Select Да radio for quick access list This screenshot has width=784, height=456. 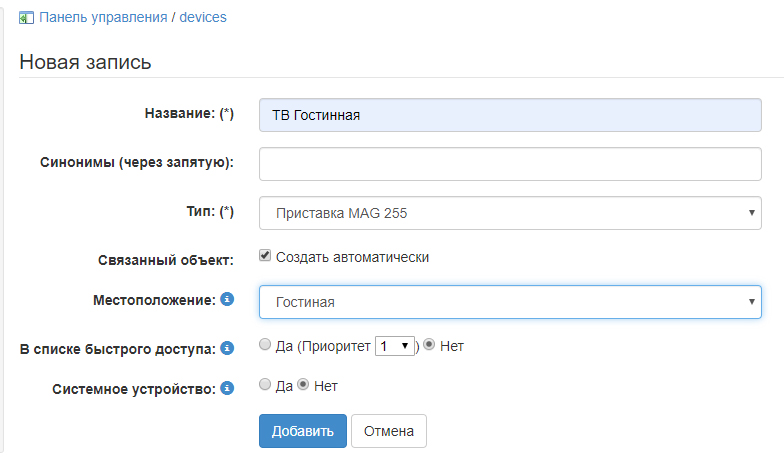coord(265,345)
